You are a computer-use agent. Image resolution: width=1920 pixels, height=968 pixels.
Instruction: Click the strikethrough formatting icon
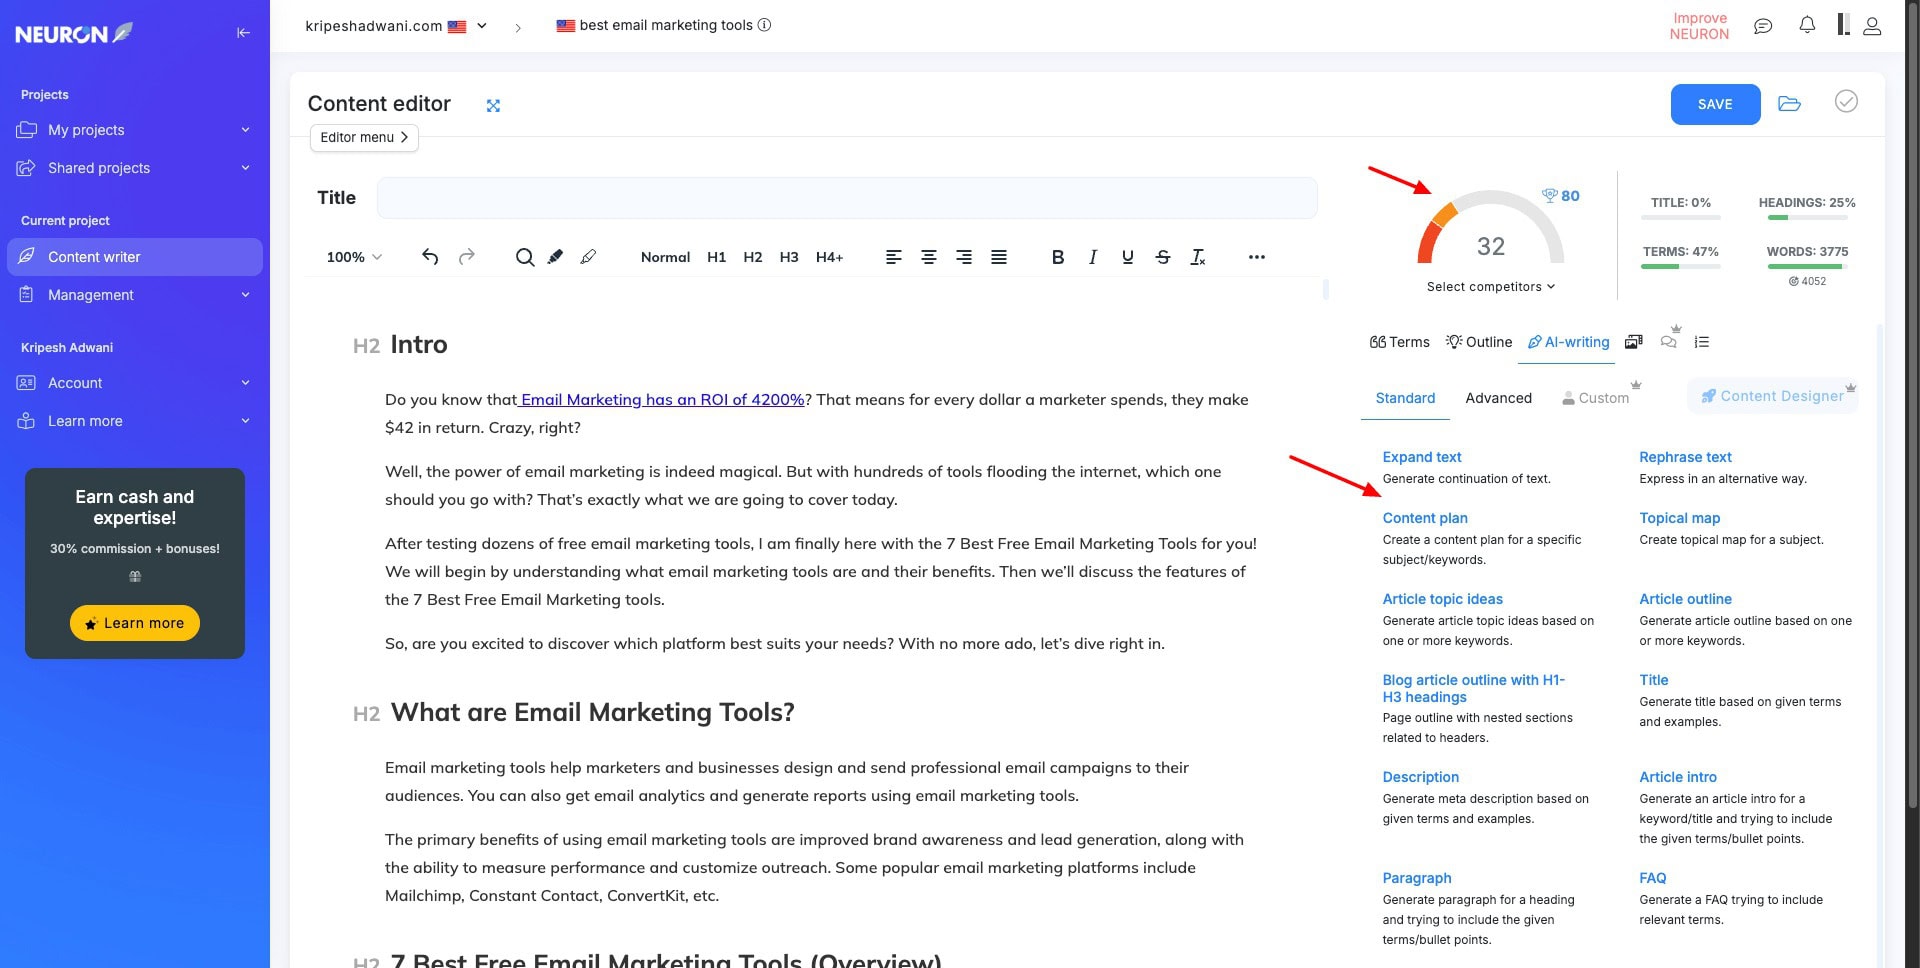tap(1162, 257)
